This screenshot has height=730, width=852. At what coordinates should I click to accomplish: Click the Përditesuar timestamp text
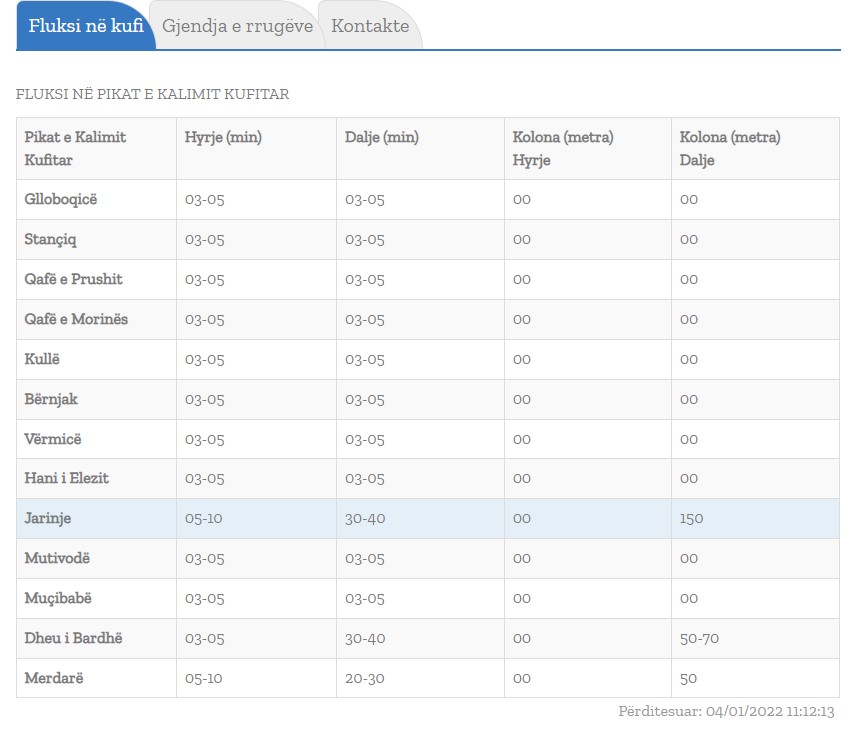[x=726, y=712]
